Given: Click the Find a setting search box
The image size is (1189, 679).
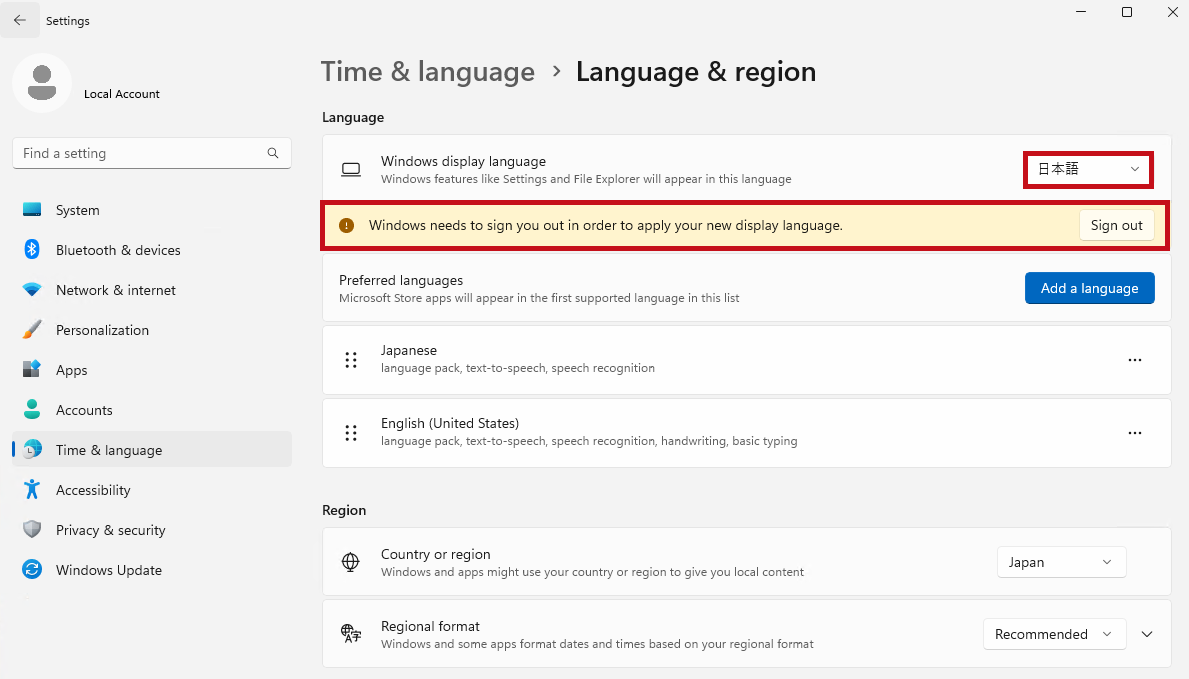Looking at the screenshot, I should pyautogui.click(x=152, y=153).
